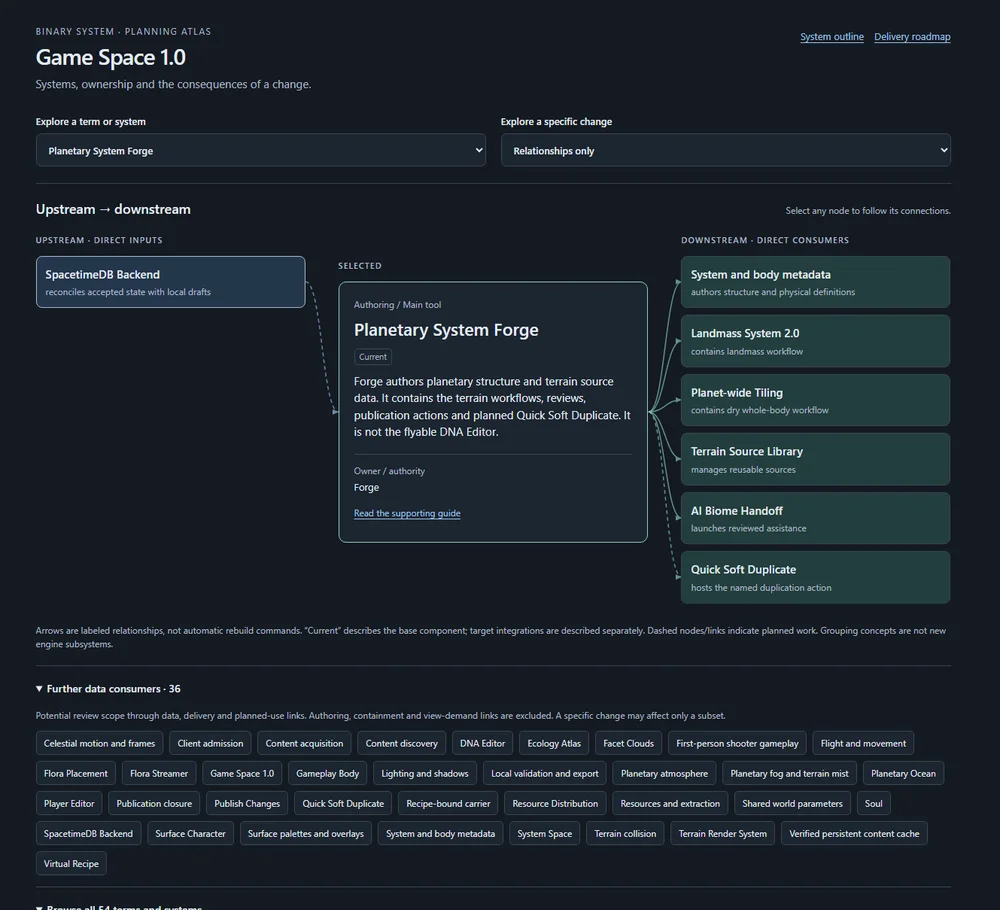The width and height of the screenshot is (1000, 910).
Task: Click the 'Game Space 1.0' page title
Action: [x=110, y=57]
